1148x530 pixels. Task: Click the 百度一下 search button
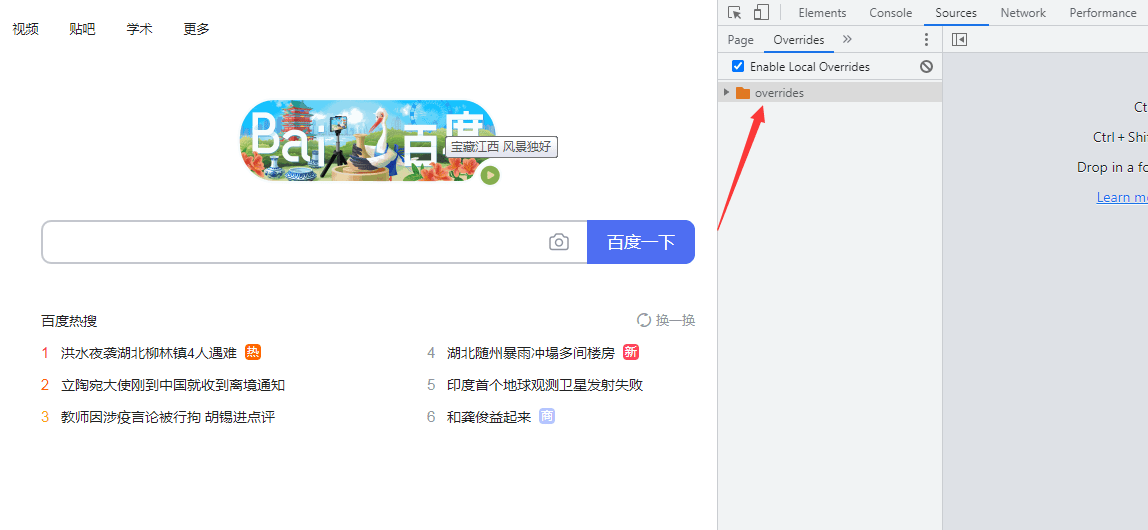641,242
